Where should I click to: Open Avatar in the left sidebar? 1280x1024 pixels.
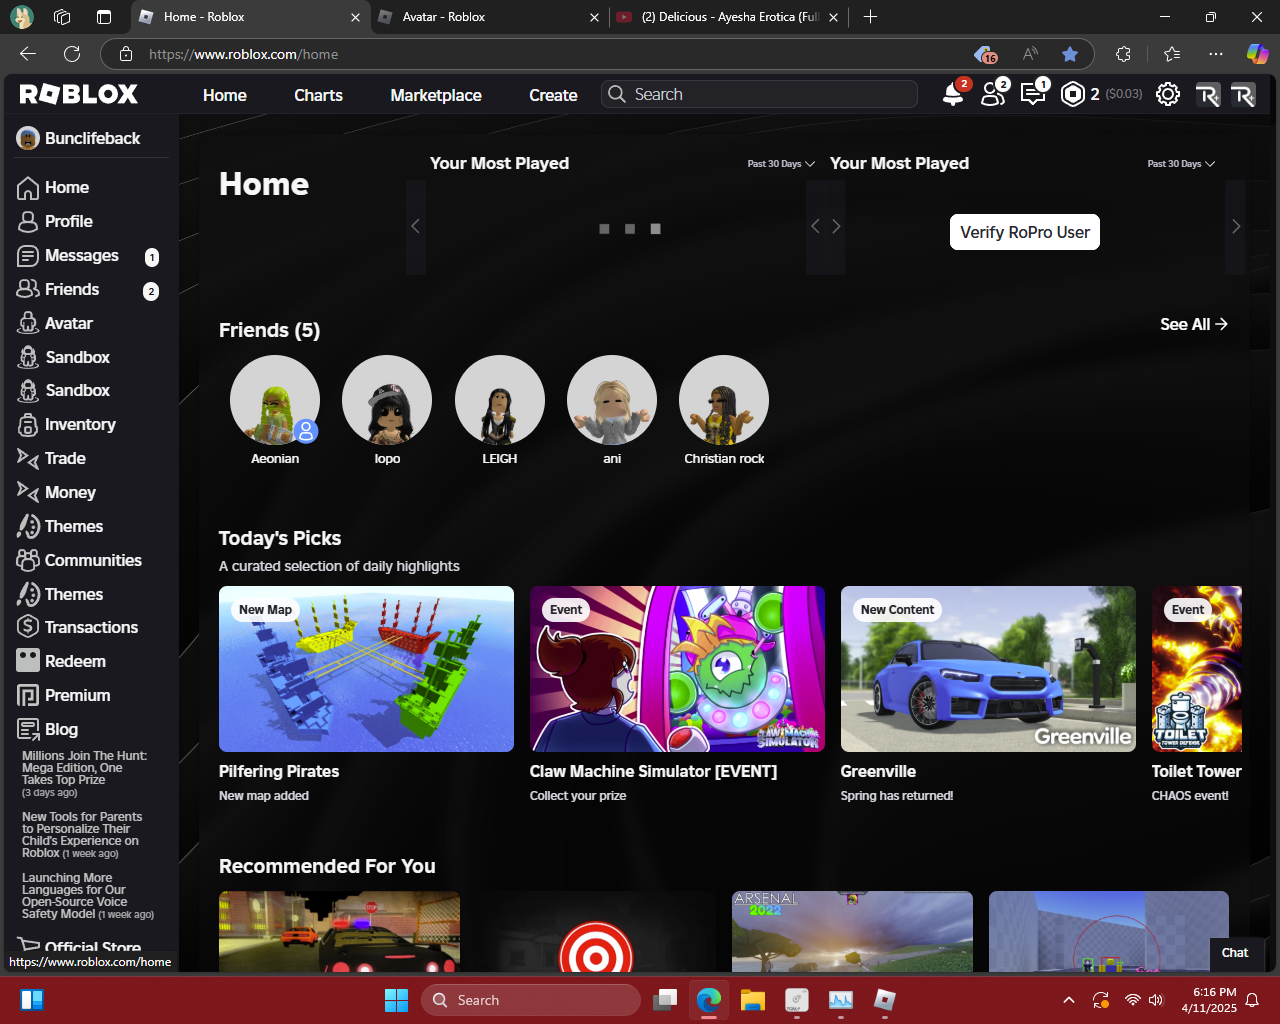tap(69, 323)
